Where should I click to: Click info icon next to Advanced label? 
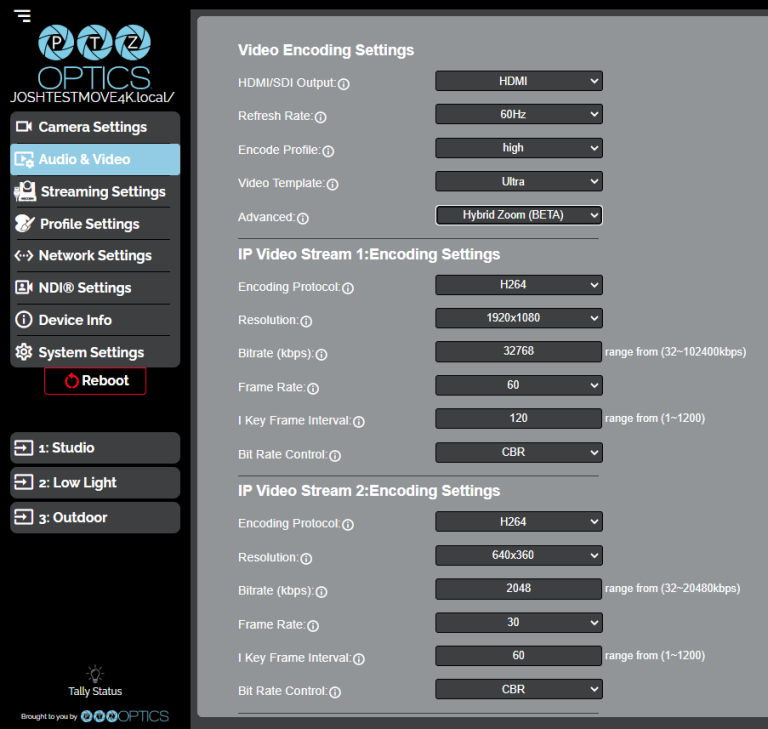pyautogui.click(x=303, y=218)
